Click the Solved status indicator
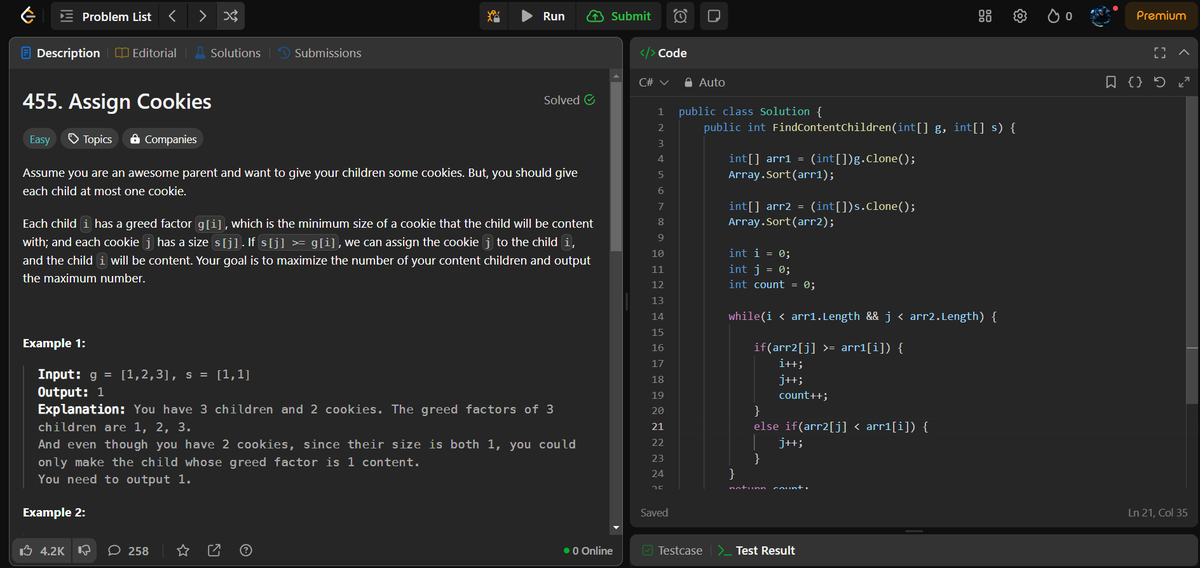The height and width of the screenshot is (568, 1200). (x=569, y=100)
